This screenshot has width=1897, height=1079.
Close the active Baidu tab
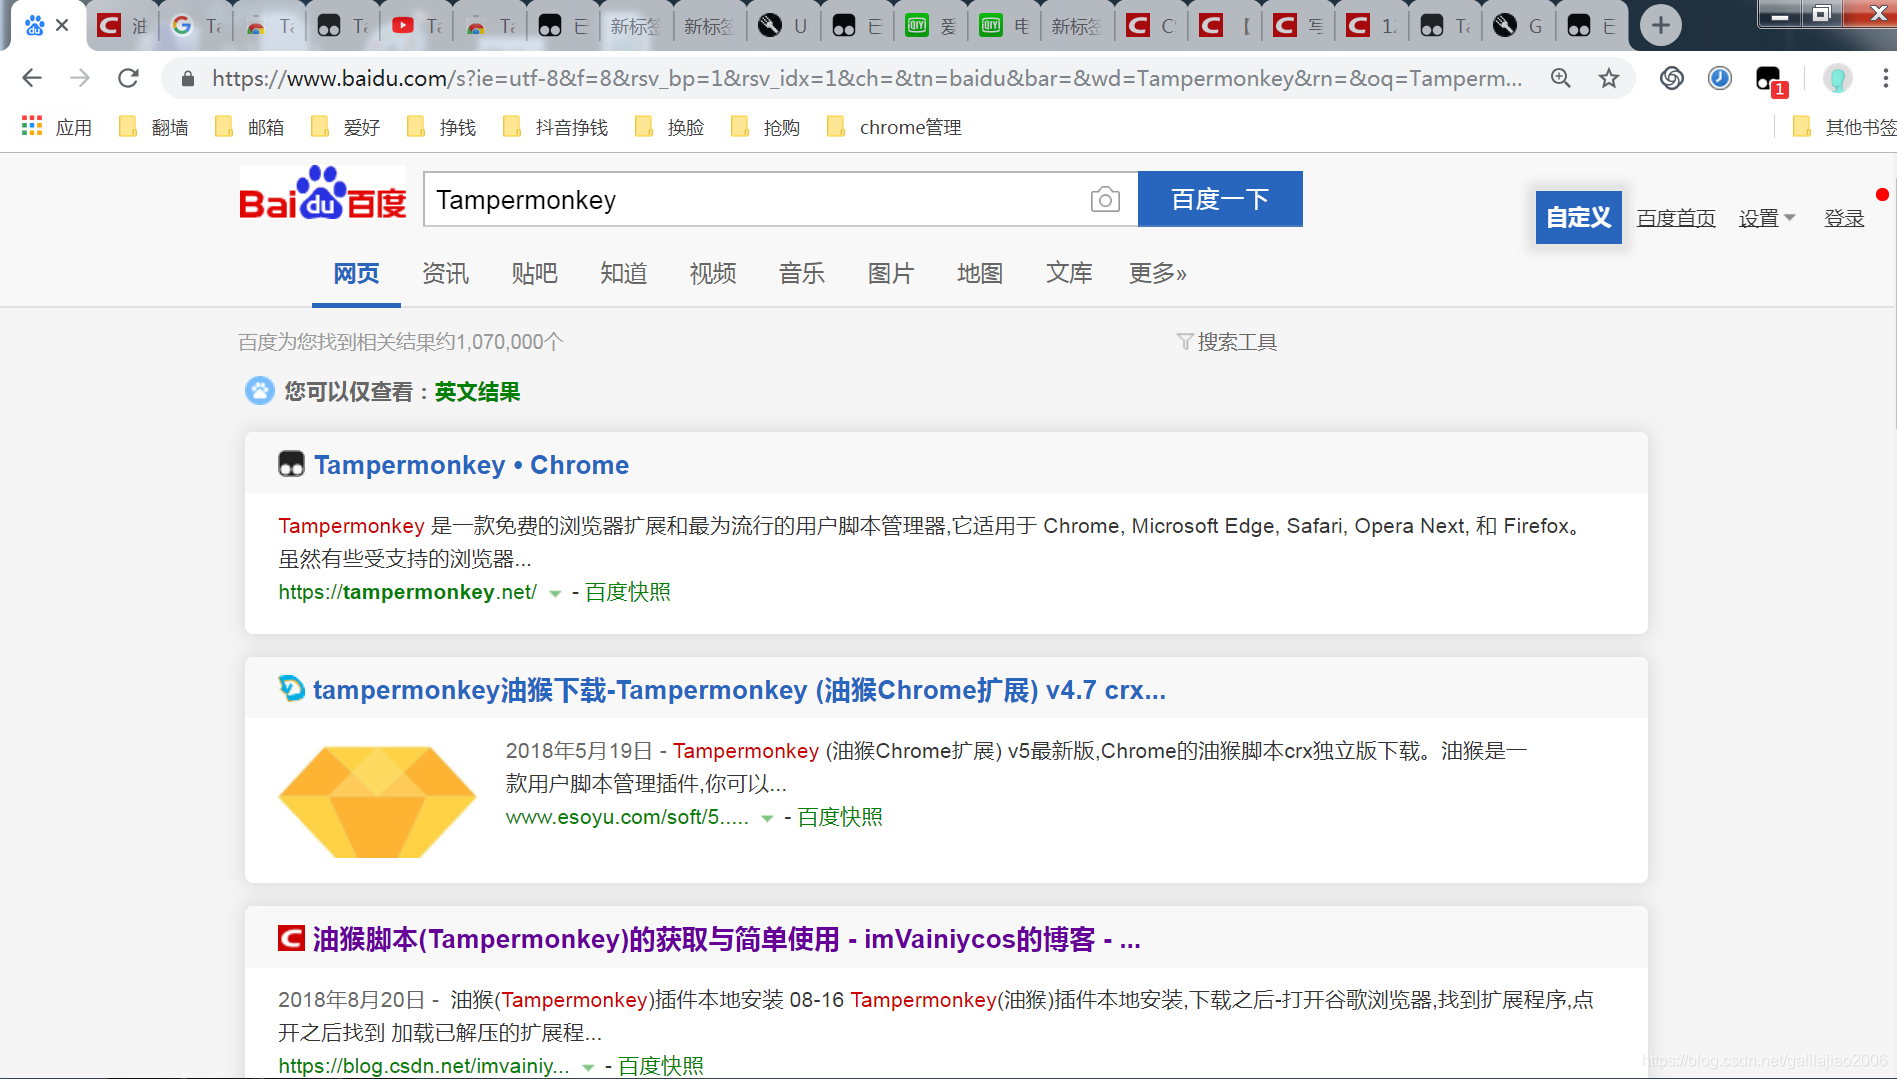tap(62, 25)
